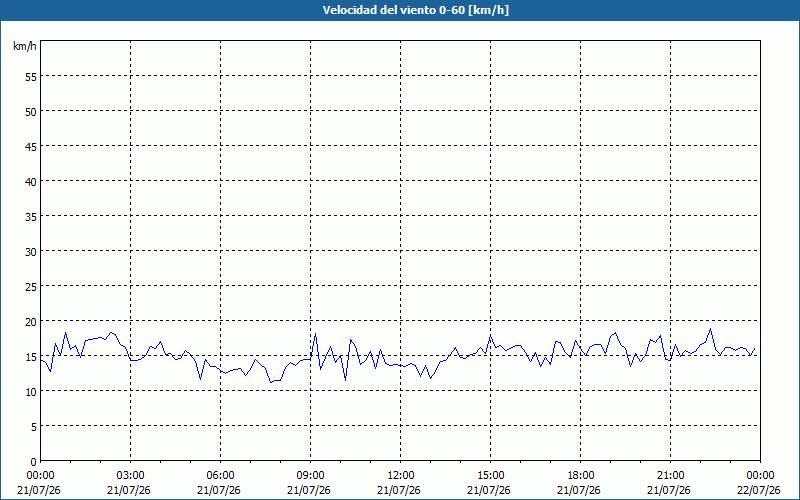The width and height of the screenshot is (800, 500).
Task: Click the '25' value on the y-axis
Action: [31, 287]
